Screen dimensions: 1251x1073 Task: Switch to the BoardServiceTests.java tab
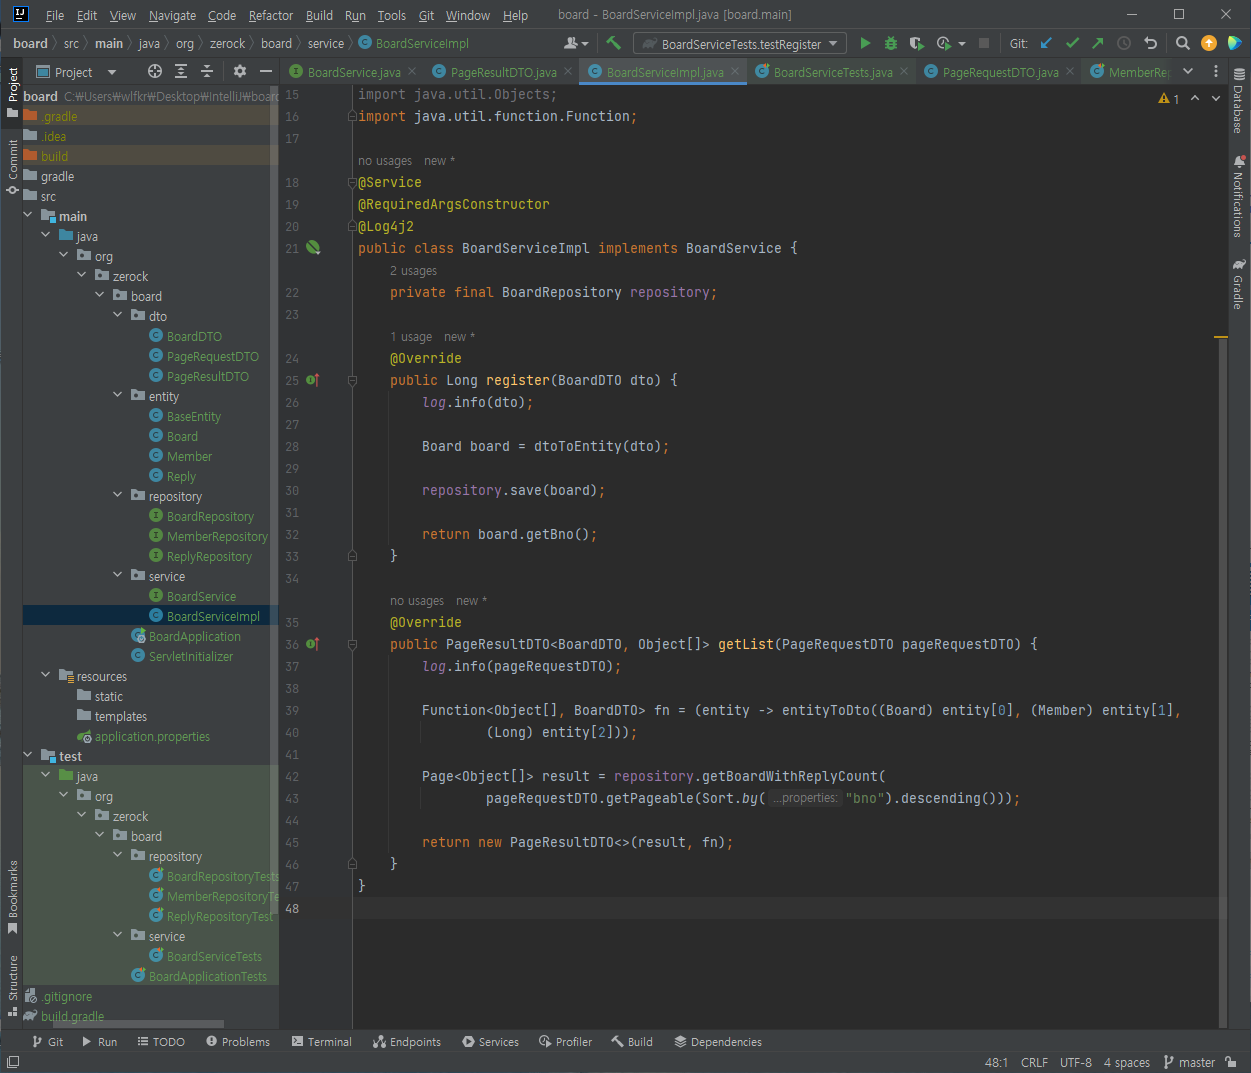(833, 72)
